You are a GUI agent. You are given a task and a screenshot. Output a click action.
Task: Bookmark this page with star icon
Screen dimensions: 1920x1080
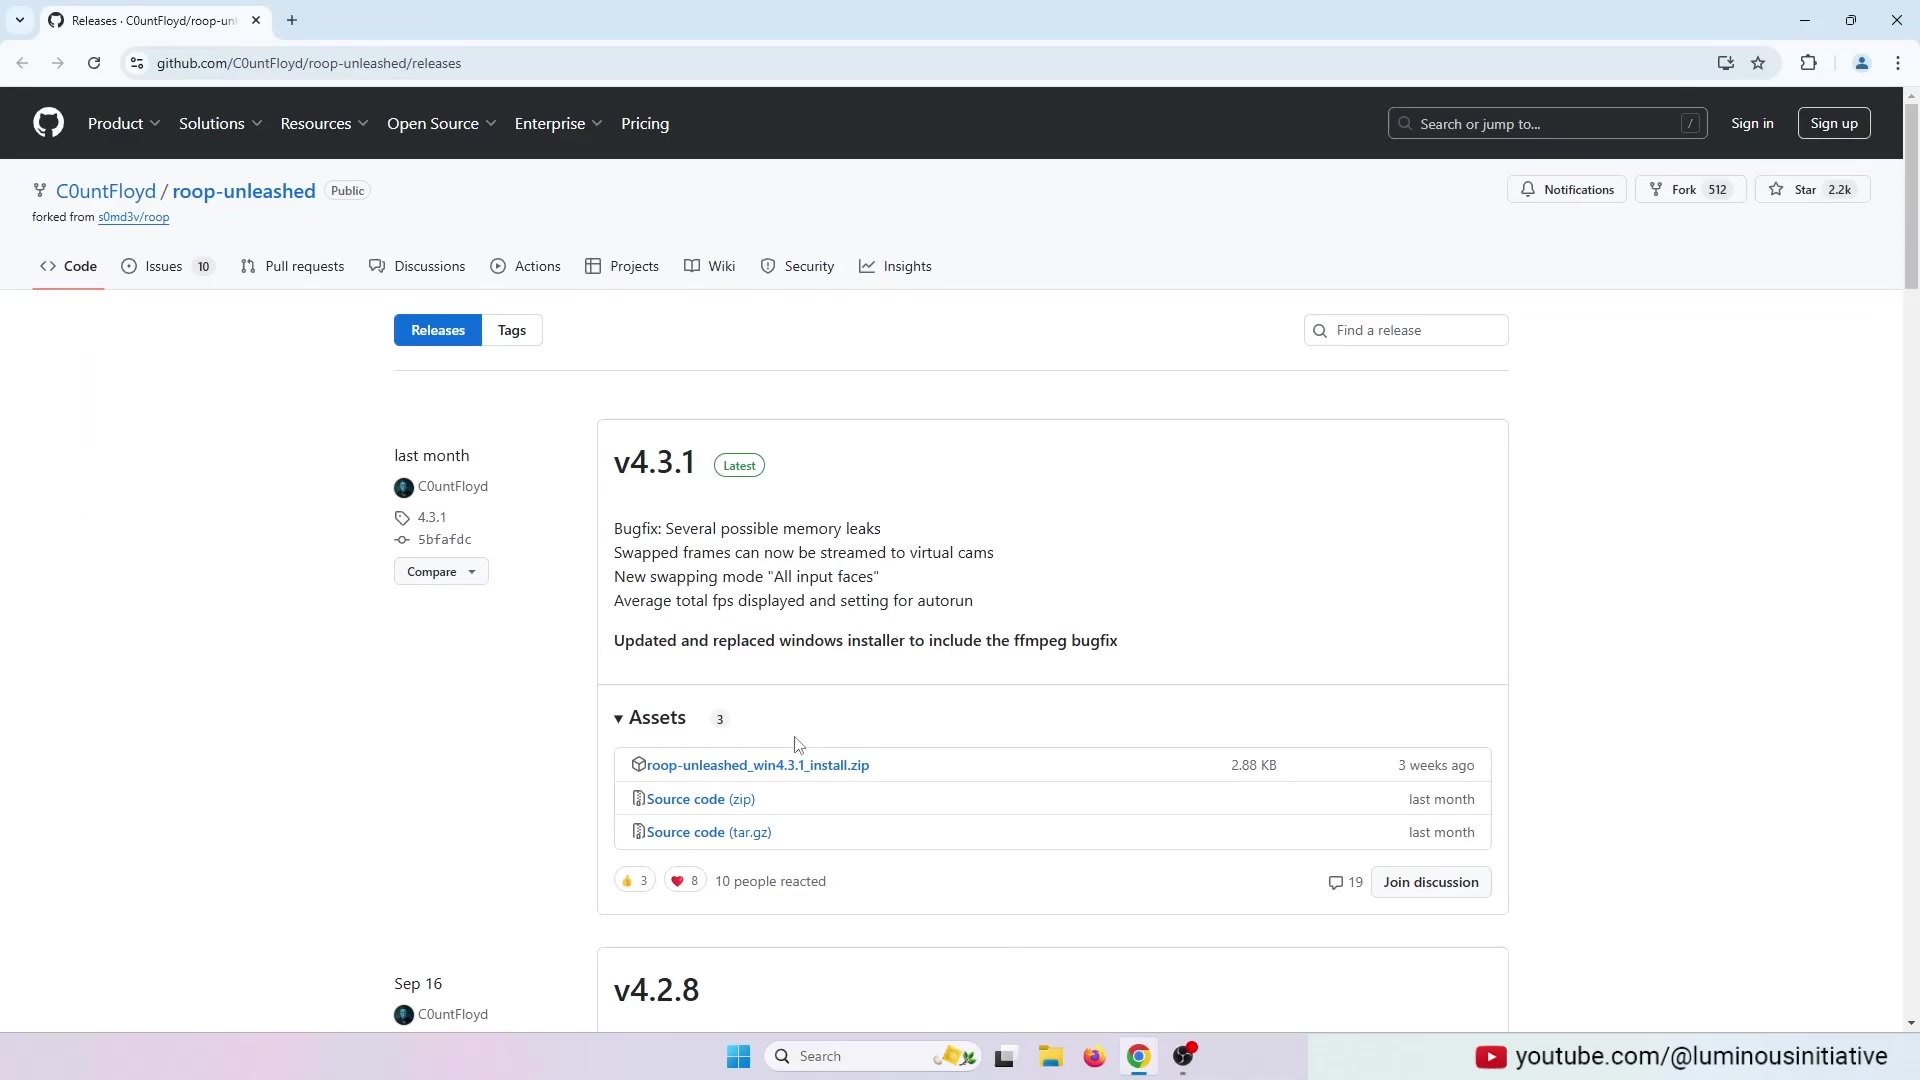coord(1758,63)
